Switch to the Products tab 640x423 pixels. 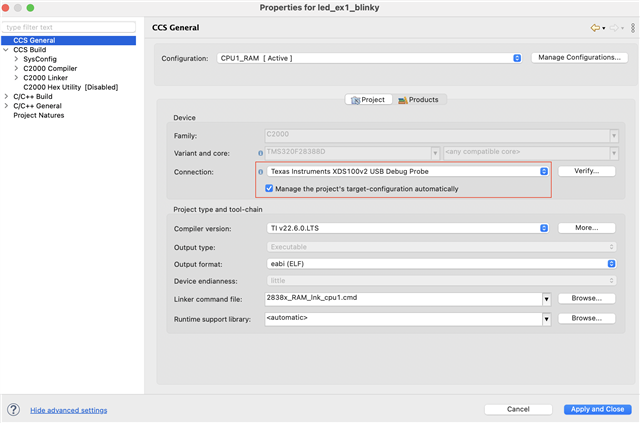pyautogui.click(x=417, y=100)
